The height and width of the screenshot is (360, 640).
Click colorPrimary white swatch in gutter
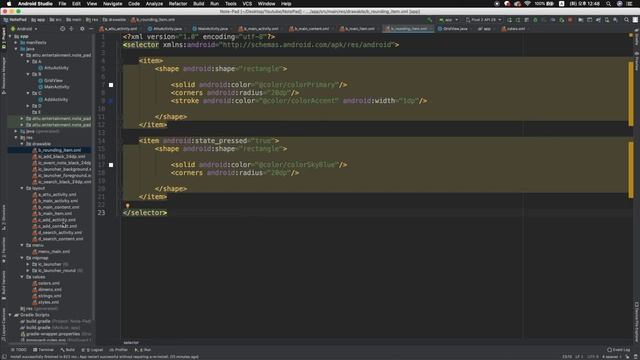tap(111, 85)
